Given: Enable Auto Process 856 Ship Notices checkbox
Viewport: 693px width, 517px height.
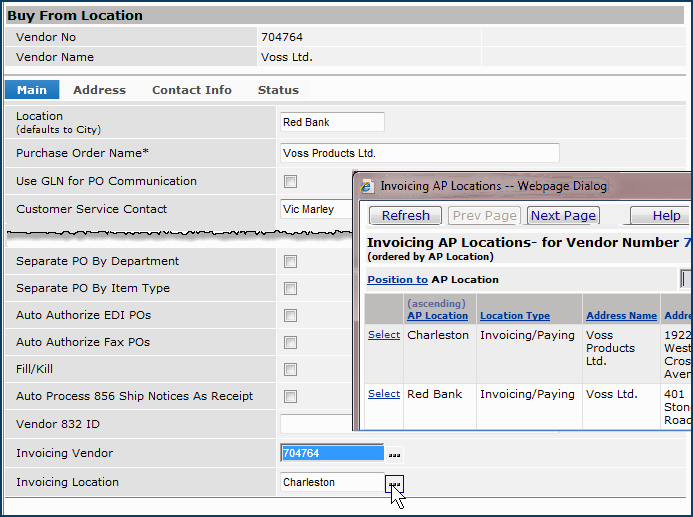Looking at the screenshot, I should coord(290,397).
